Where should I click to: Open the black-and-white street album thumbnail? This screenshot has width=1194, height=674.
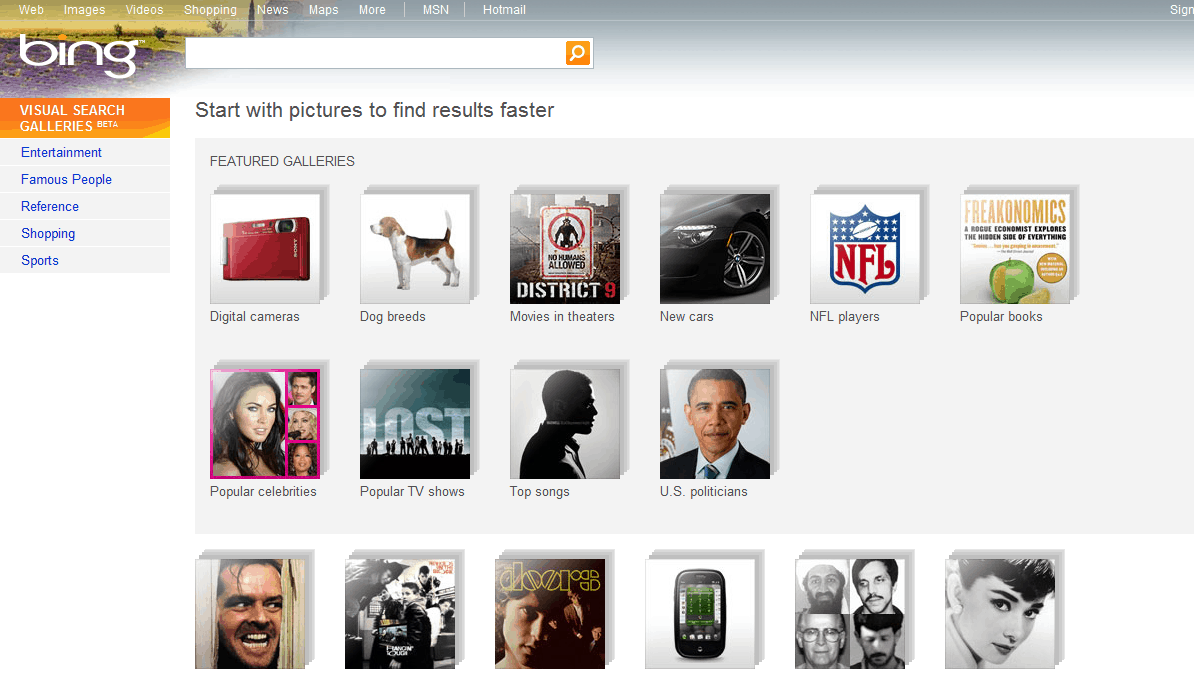pyautogui.click(x=400, y=614)
